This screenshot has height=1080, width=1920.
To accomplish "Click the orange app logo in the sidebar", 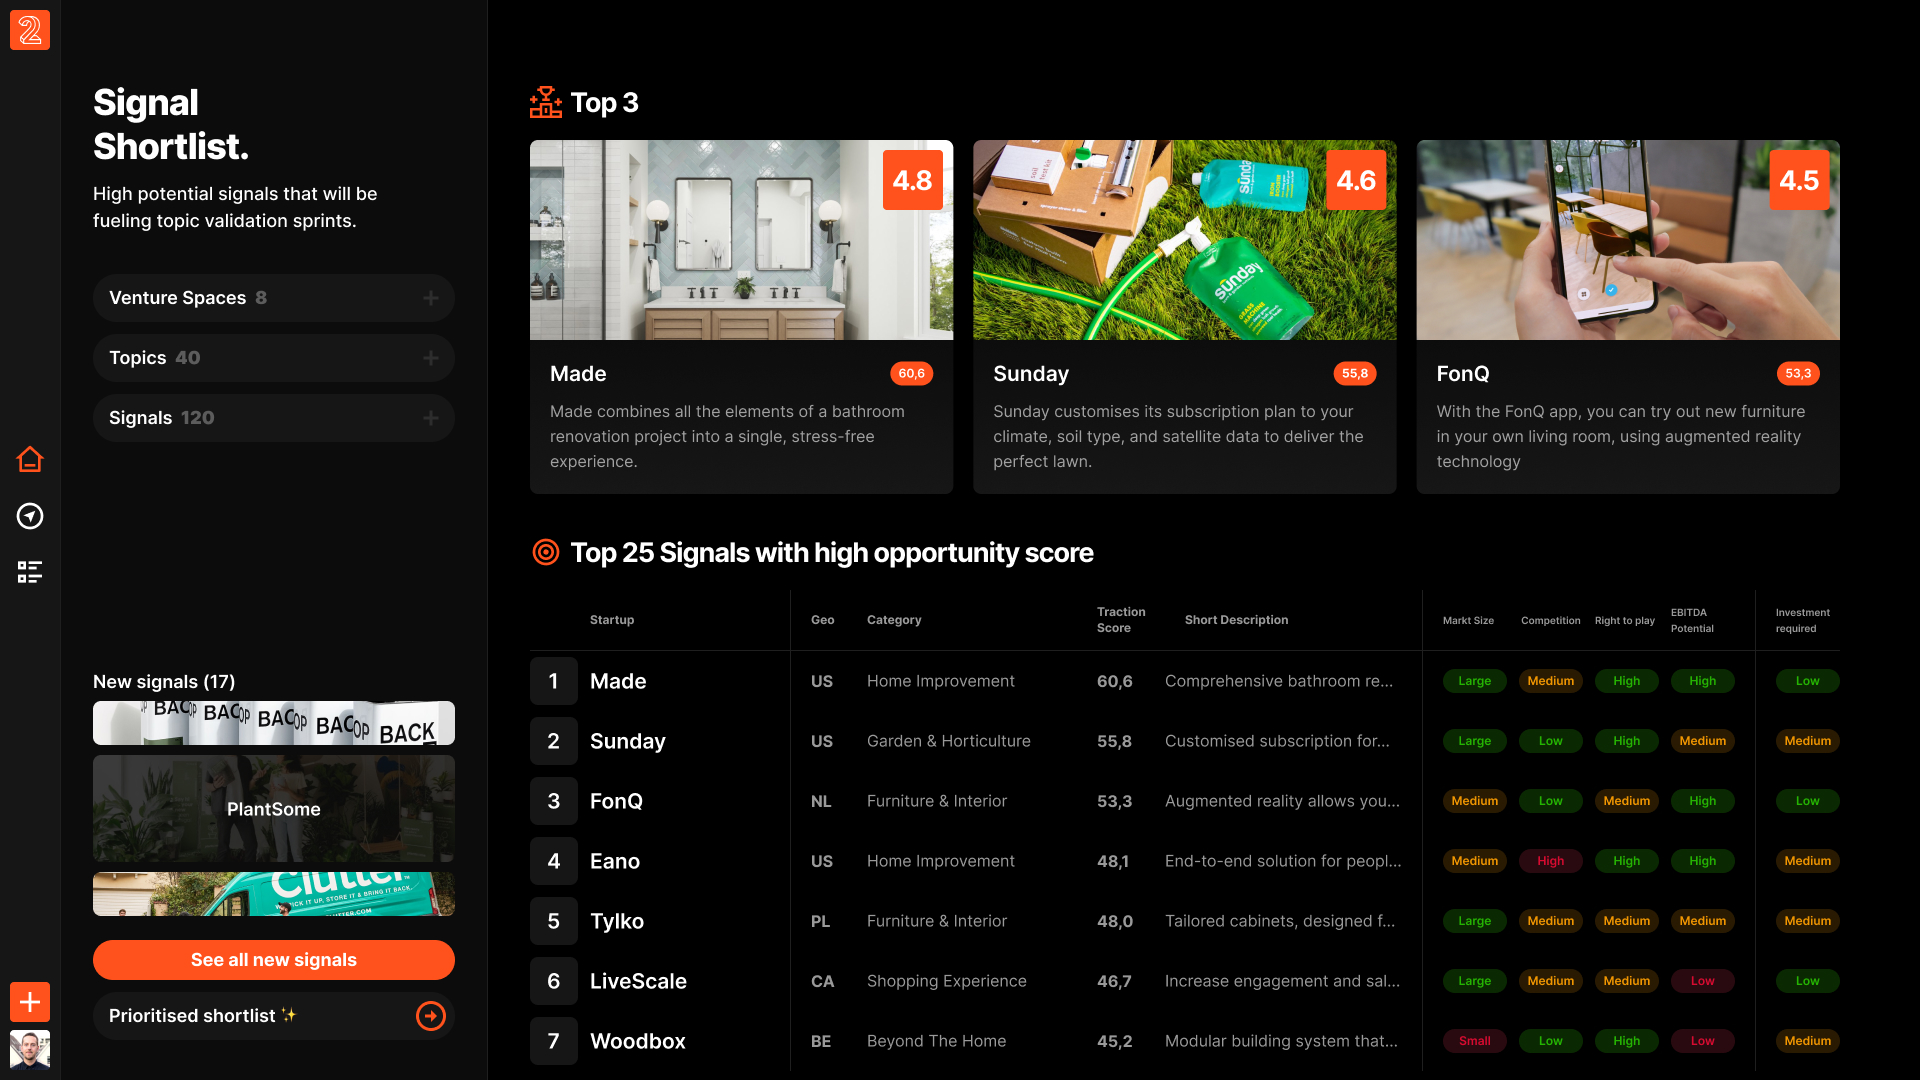I will tap(30, 30).
